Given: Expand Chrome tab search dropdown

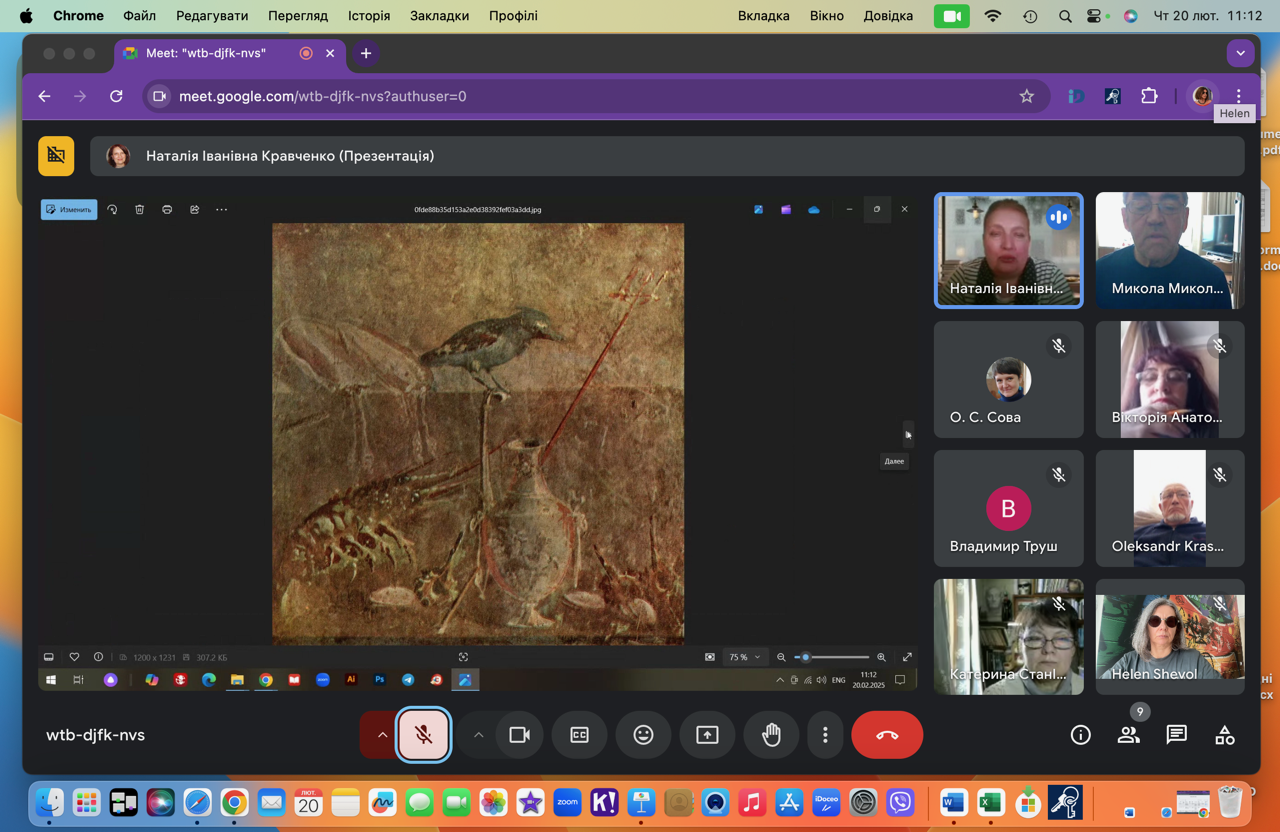Looking at the screenshot, I should 1240,53.
